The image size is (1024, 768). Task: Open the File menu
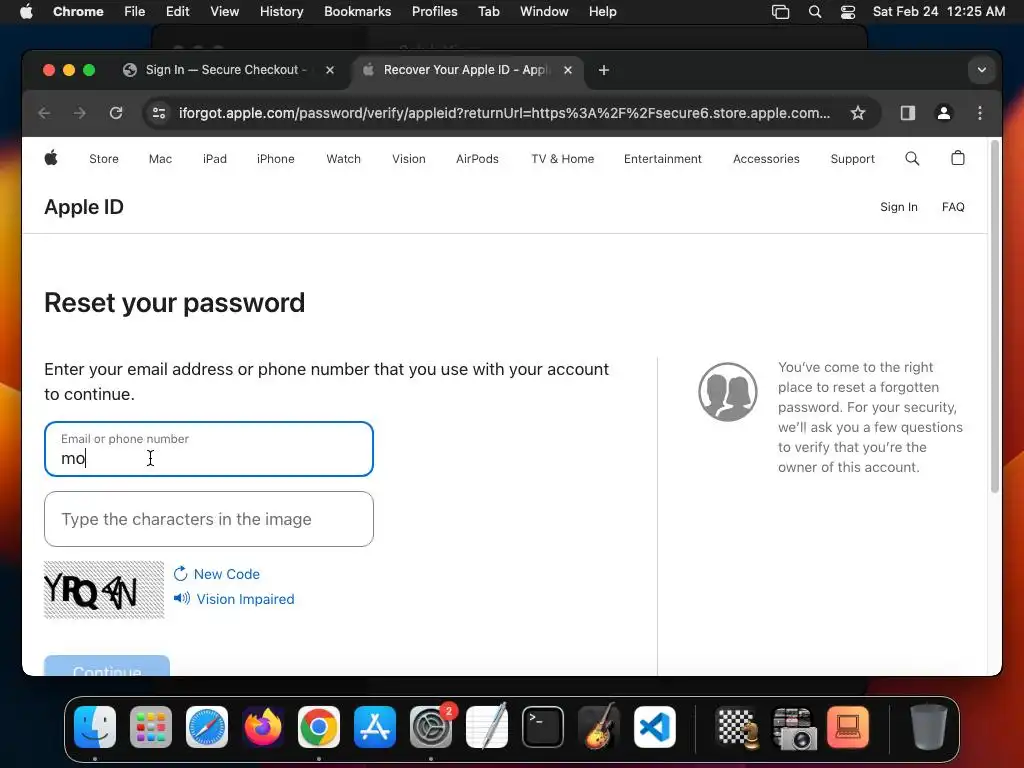[x=135, y=12]
